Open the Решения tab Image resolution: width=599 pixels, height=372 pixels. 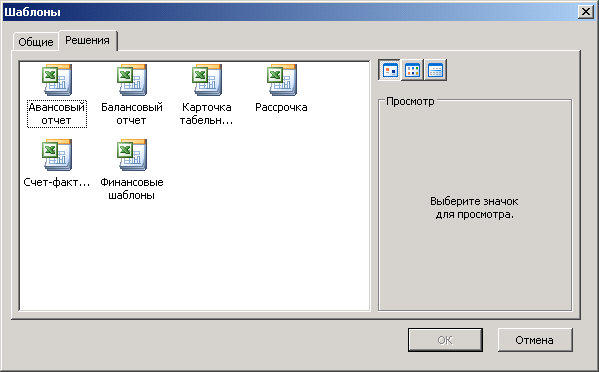click(87, 40)
